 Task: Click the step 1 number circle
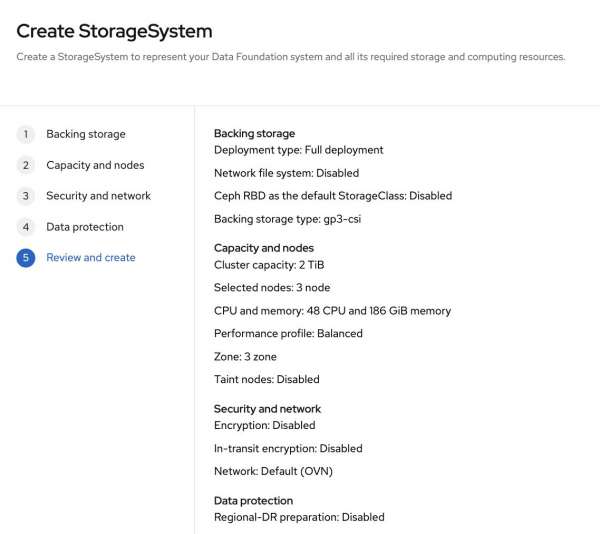pyautogui.click(x=26, y=134)
